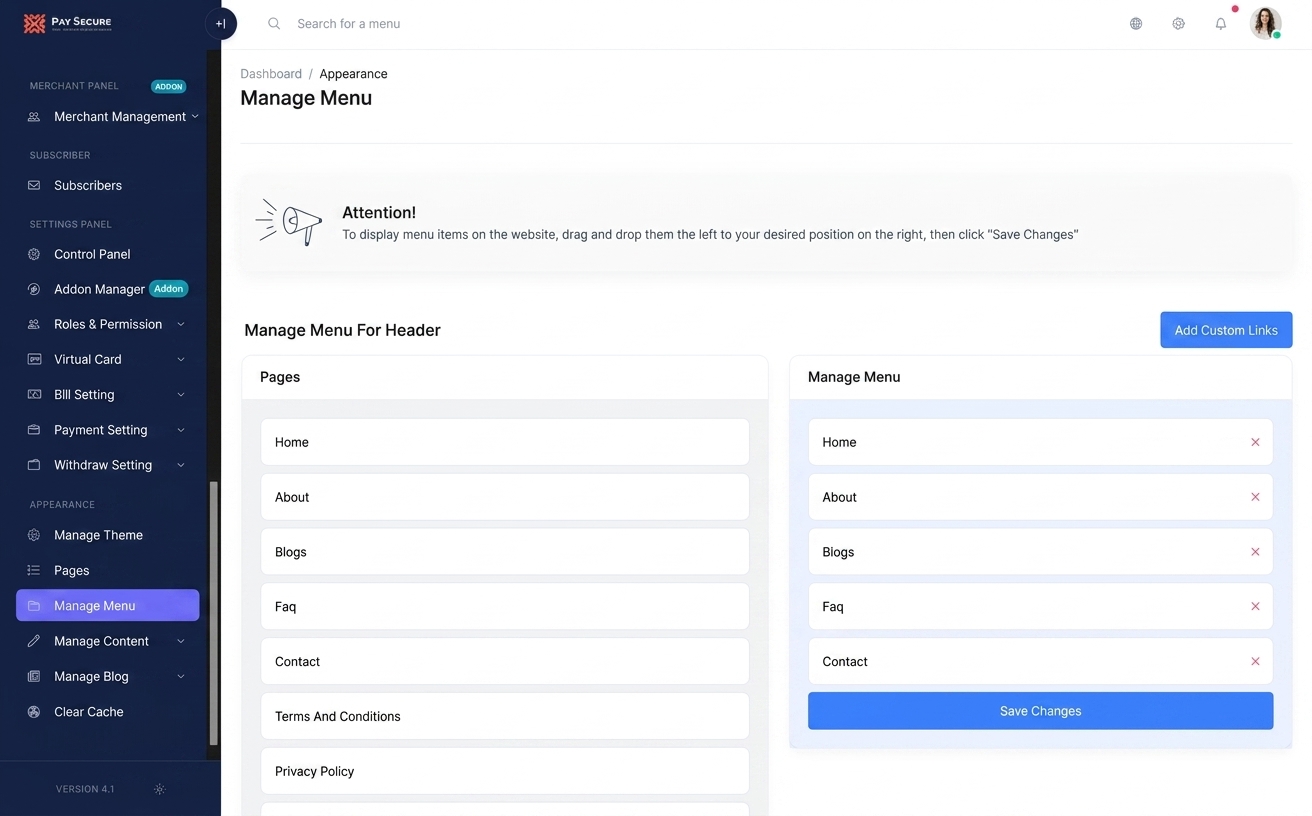Expand the Roles & Permission submenu
The width and height of the screenshot is (1312, 816).
pos(181,324)
